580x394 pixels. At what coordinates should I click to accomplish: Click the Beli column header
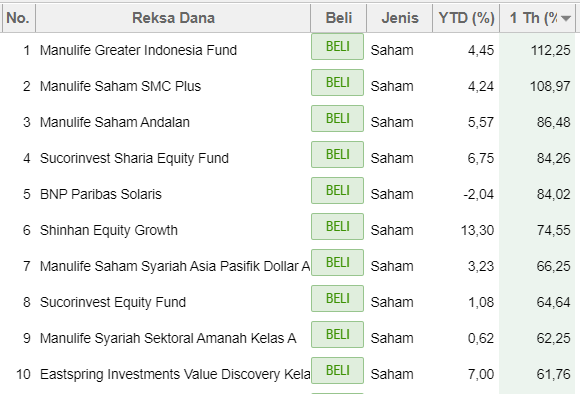click(x=338, y=18)
